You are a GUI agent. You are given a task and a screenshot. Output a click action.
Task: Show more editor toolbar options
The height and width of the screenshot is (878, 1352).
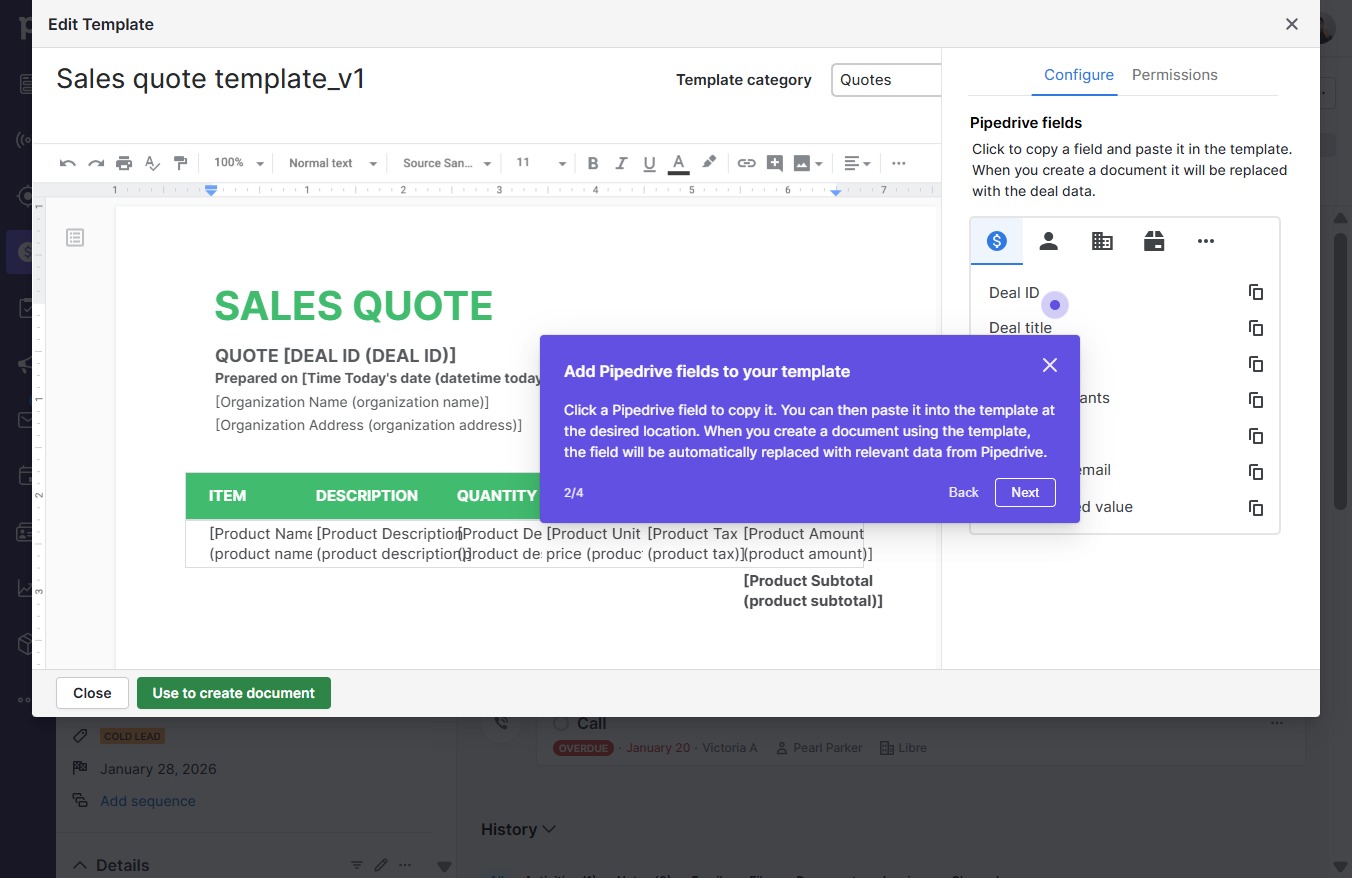899,163
